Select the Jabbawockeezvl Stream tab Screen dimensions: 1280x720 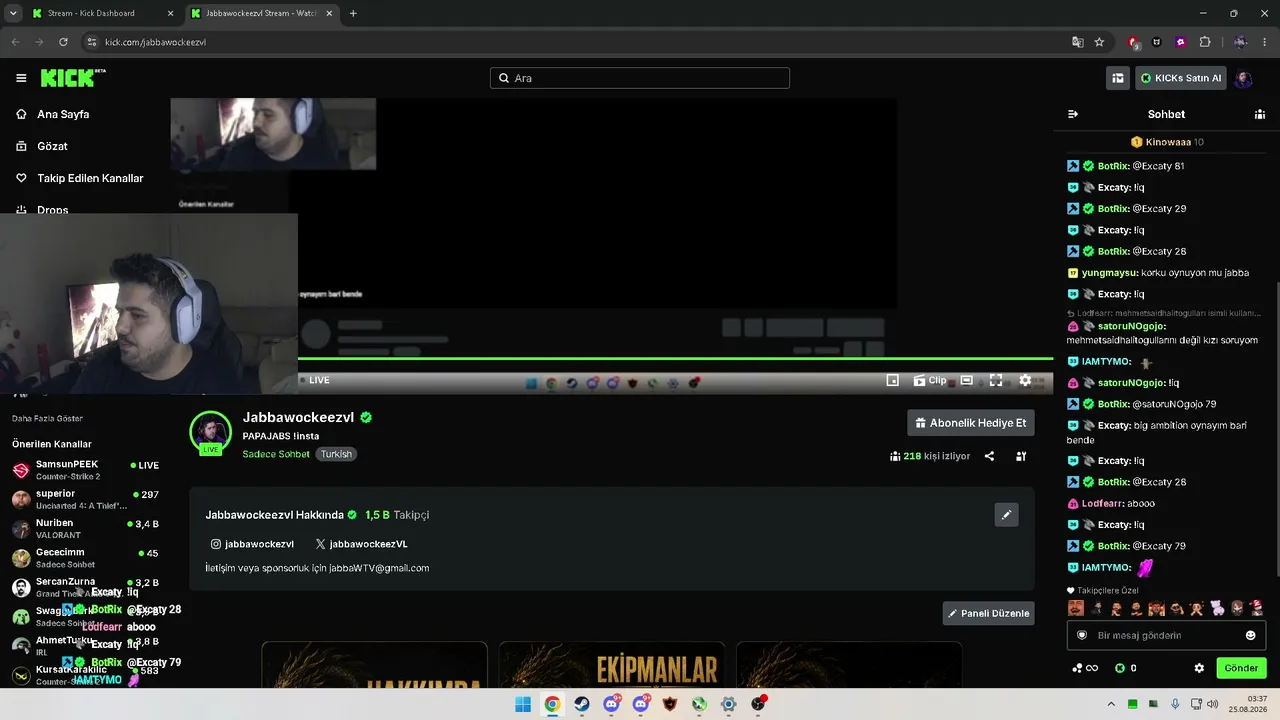[262, 13]
